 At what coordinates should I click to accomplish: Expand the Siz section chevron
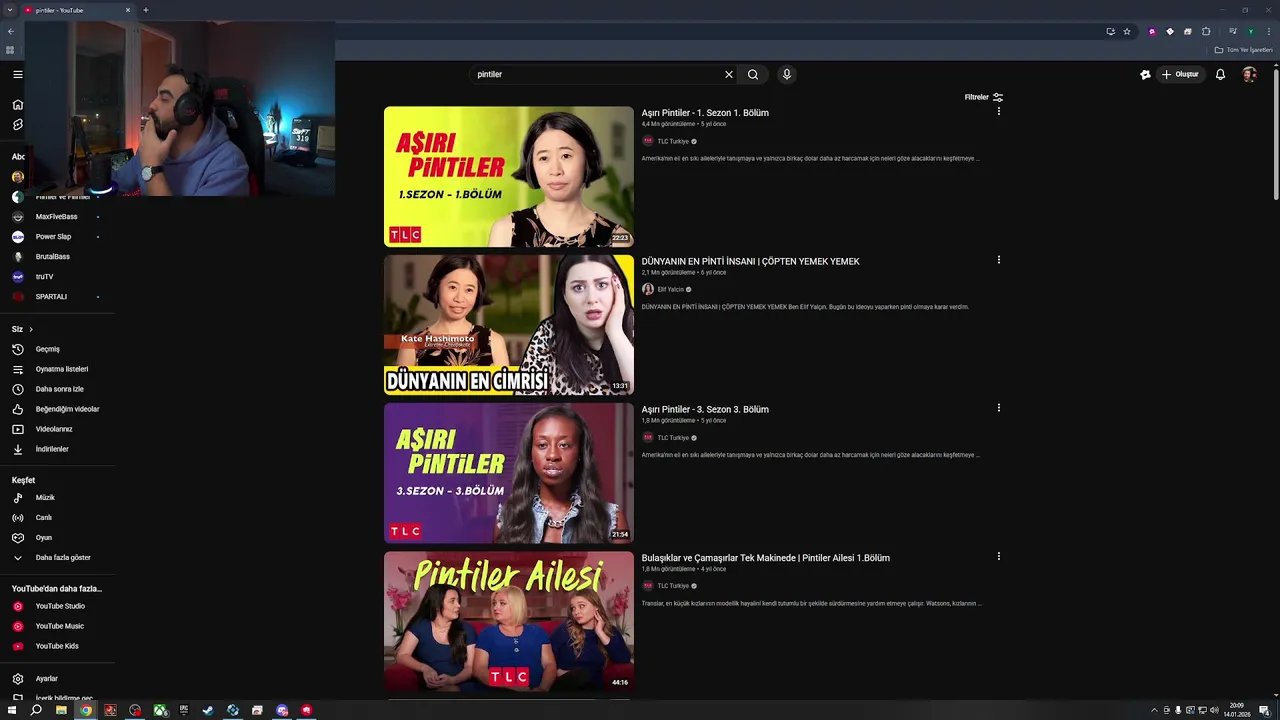pyautogui.click(x=31, y=329)
